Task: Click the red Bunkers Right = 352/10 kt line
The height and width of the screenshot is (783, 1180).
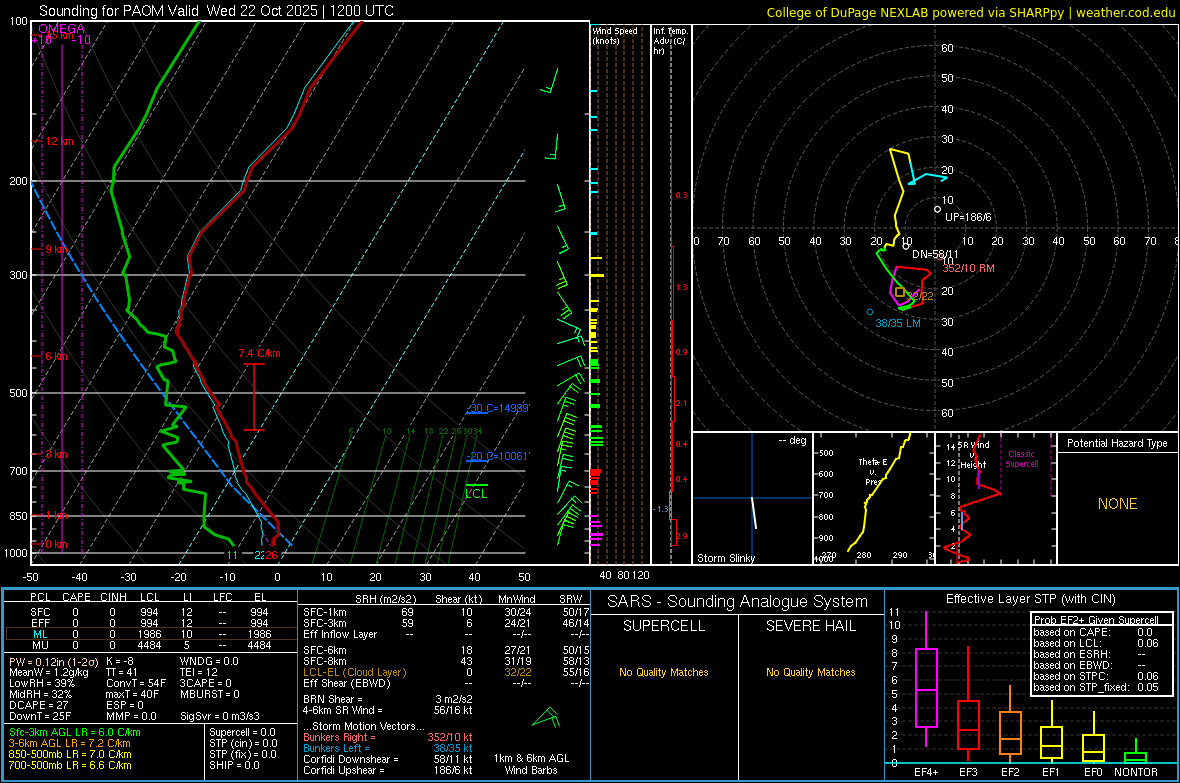Action: 388,737
